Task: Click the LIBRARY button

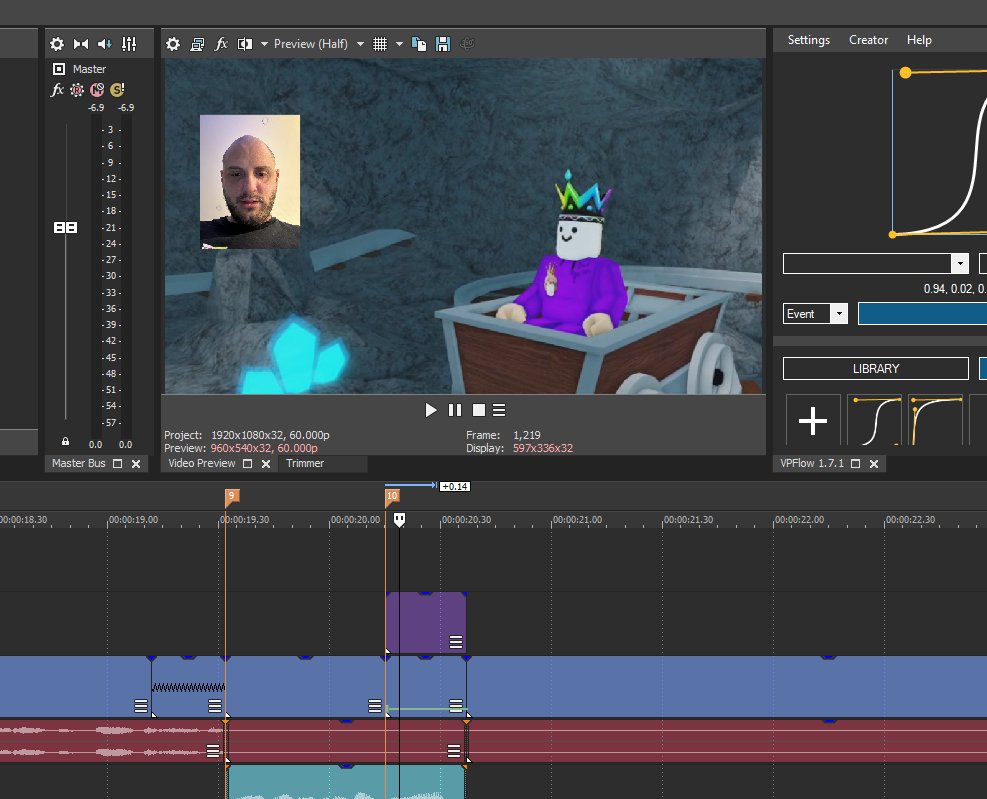Action: 875,368
